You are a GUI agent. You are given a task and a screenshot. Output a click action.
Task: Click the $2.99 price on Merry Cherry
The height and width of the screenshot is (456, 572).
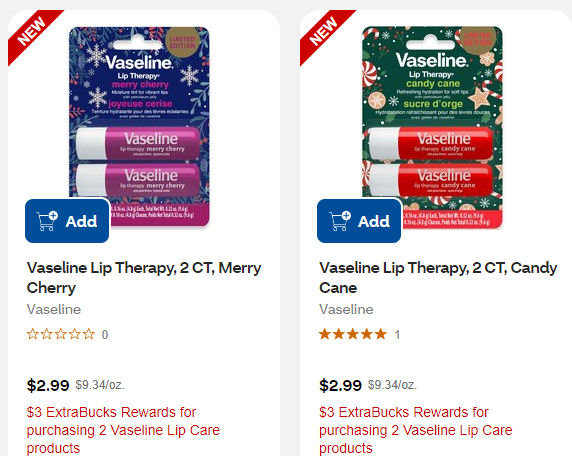click(x=48, y=385)
